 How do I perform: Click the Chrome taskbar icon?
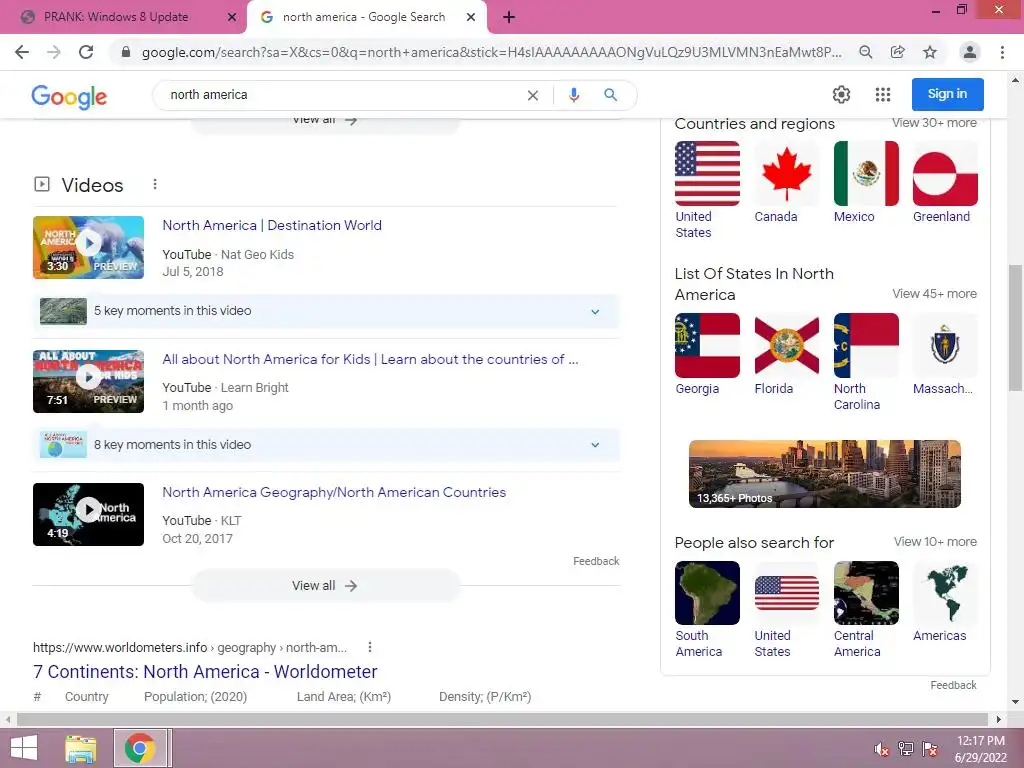click(140, 748)
